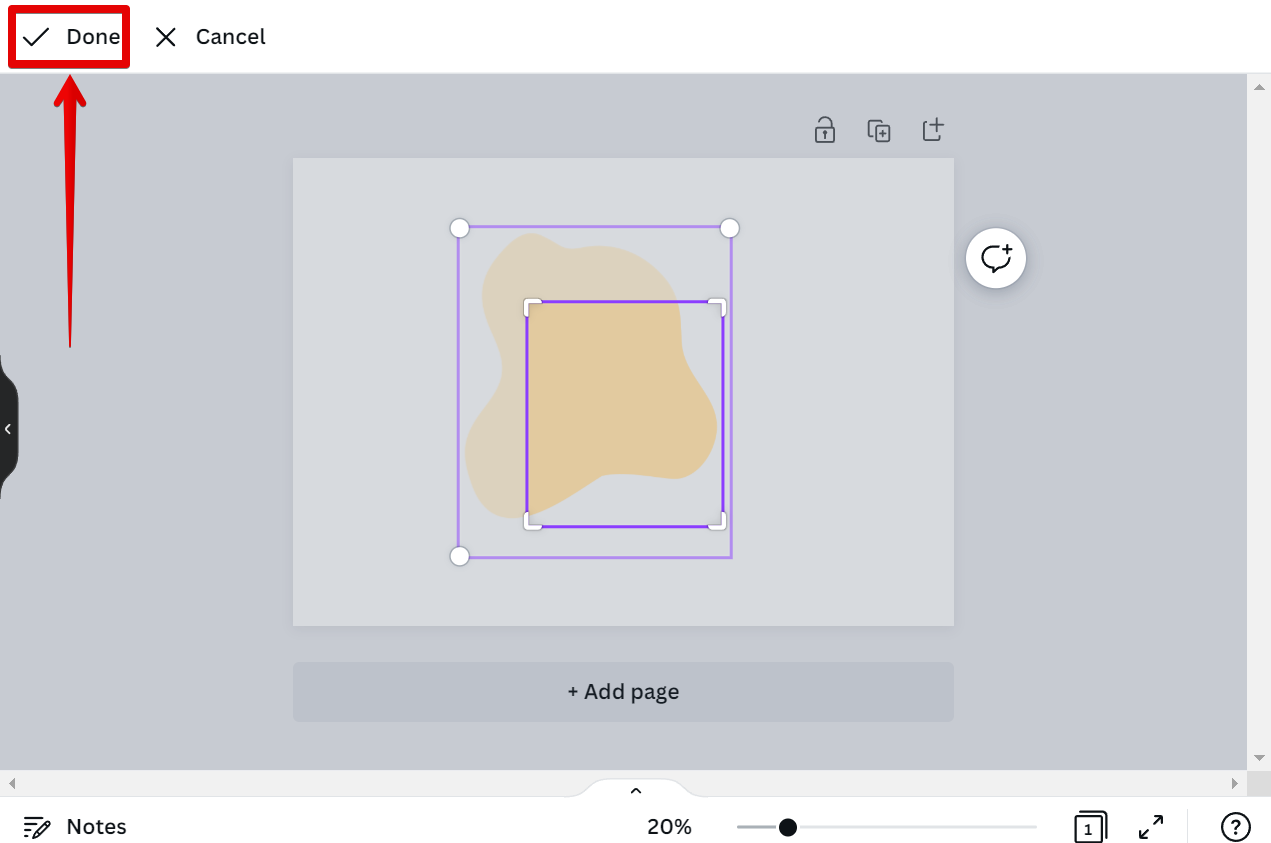Click the add new page icon
Viewport: 1271px width, 843px height.
[932, 130]
